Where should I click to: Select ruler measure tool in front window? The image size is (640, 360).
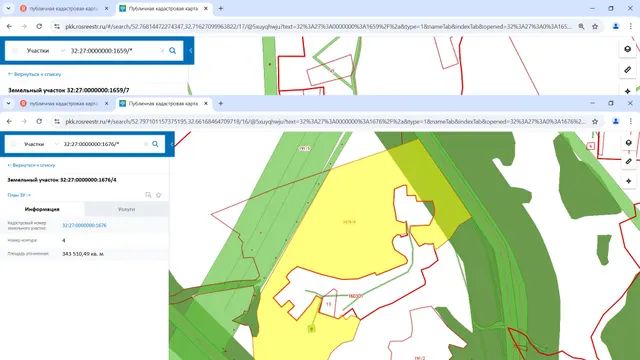629,162
